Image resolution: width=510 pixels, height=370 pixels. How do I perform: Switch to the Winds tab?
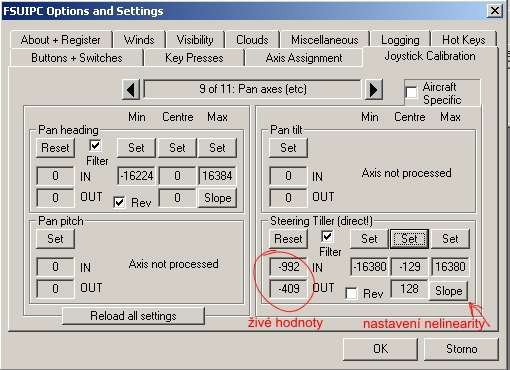point(139,40)
